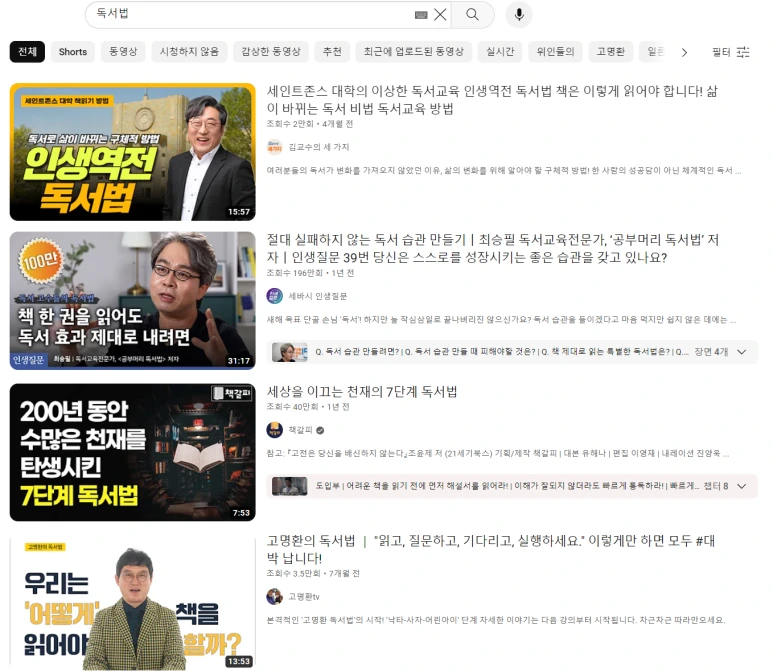This screenshot has width=773, height=671.
Task: Go to 고명환tv channel name link
Action: (304, 597)
